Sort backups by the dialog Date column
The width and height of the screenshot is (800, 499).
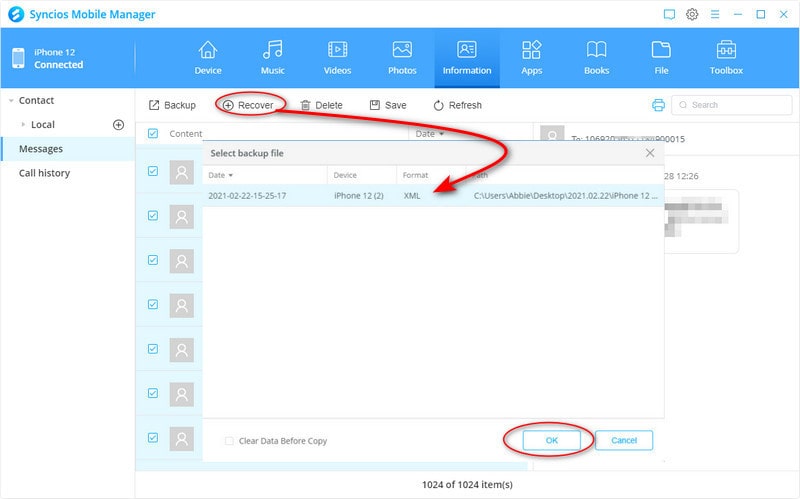coord(220,175)
